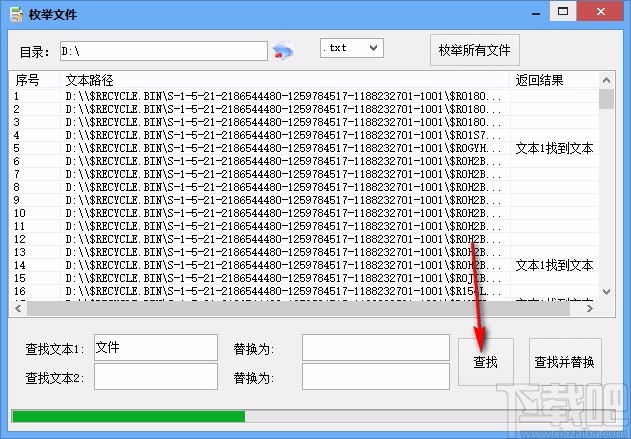Select row 9 in file list
Screen dimensions: 631x439
pyautogui.click(x=304, y=200)
